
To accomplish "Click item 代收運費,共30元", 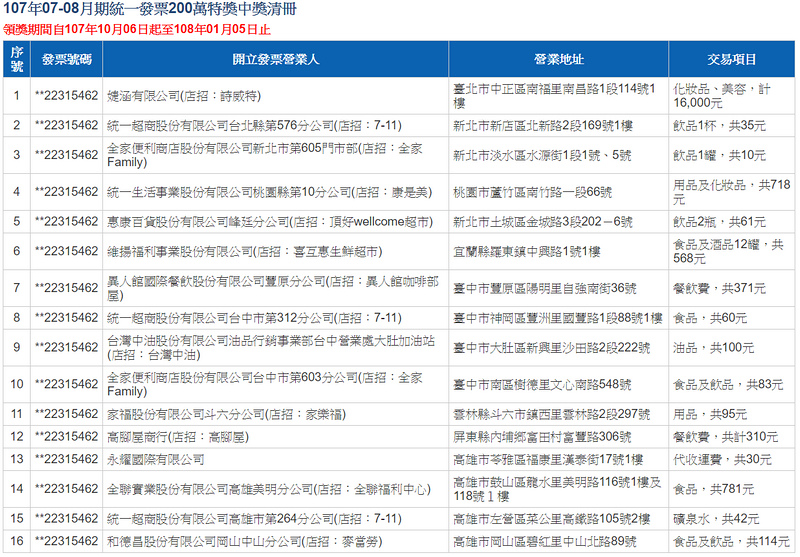I will coord(732,459).
